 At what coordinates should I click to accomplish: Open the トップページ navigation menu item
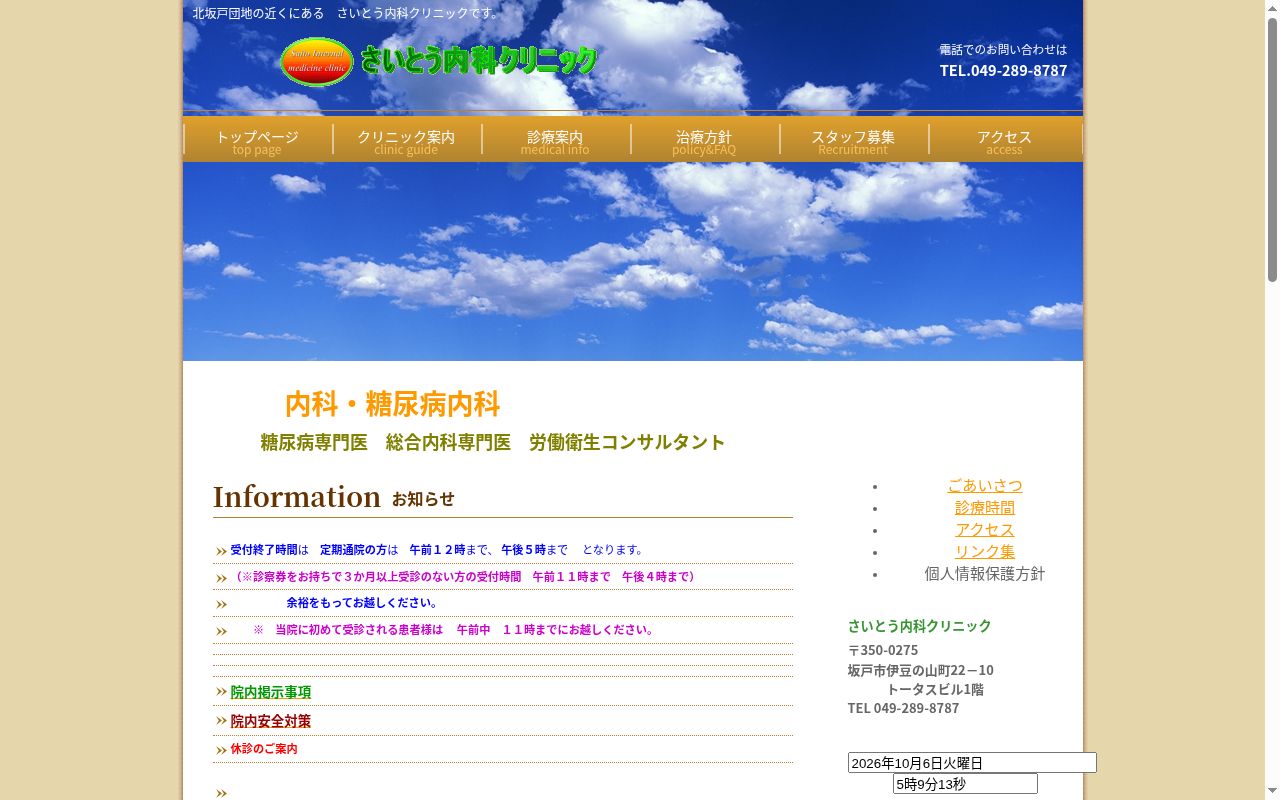point(257,141)
